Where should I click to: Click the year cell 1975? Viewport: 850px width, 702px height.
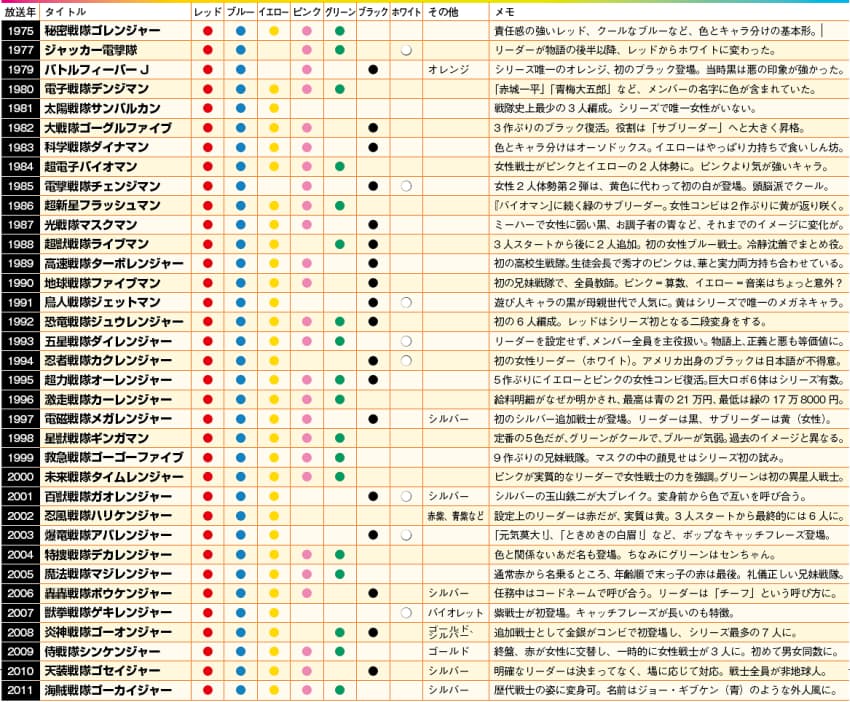[x=21, y=31]
